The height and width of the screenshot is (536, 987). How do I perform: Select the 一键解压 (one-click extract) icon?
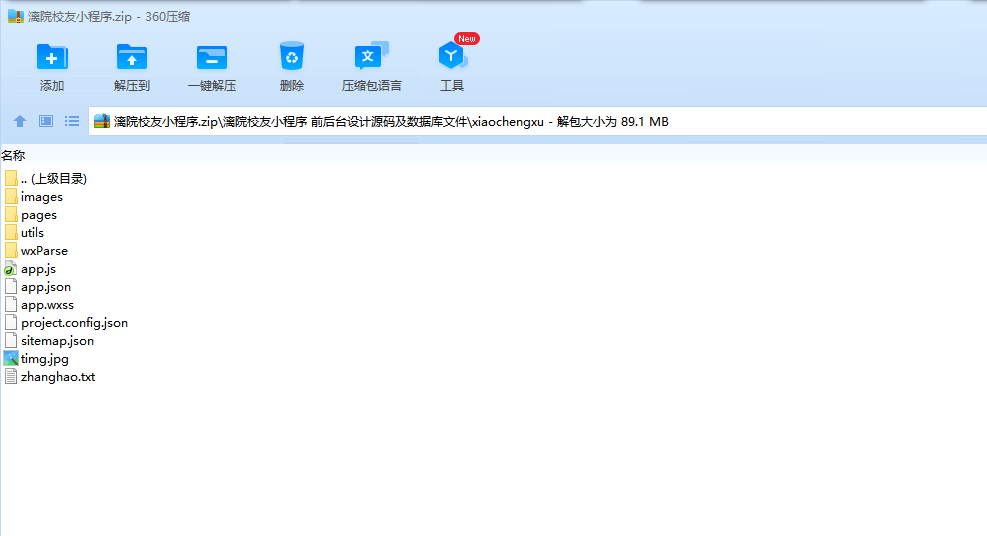tap(212, 57)
